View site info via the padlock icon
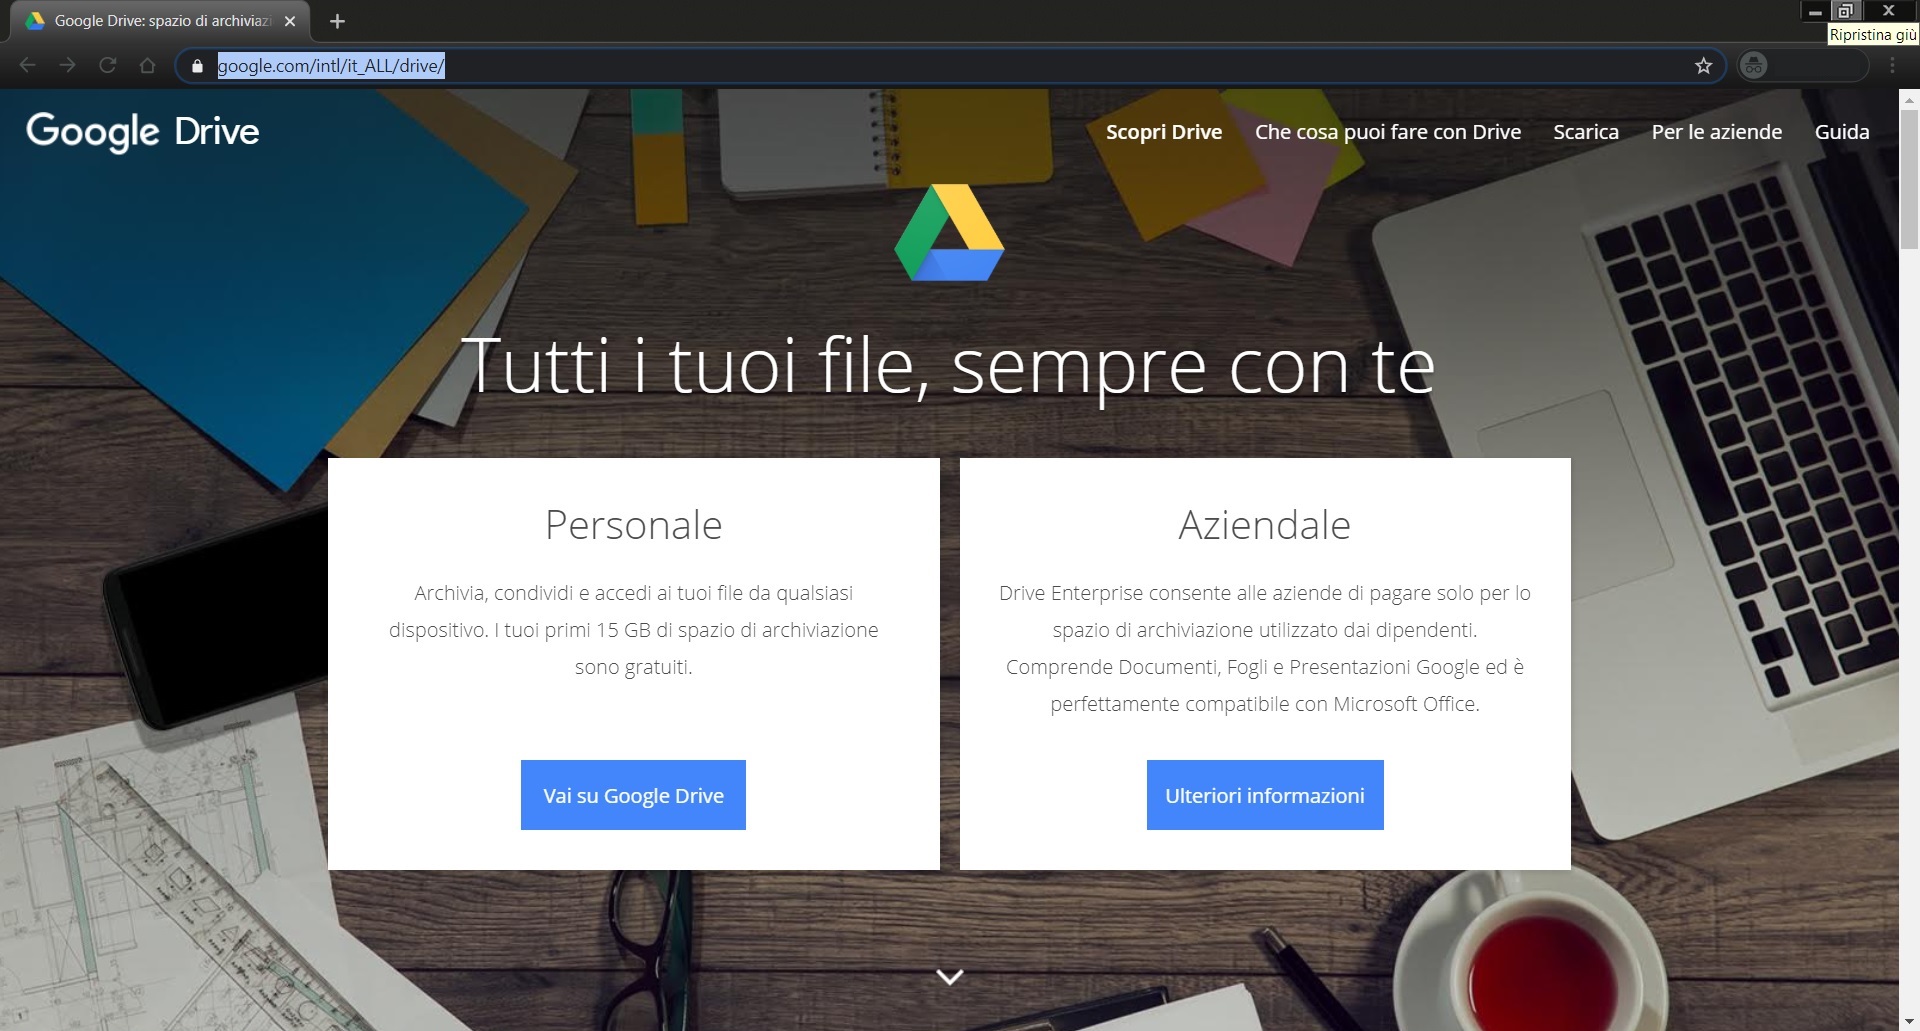The height and width of the screenshot is (1031, 1920). [197, 66]
